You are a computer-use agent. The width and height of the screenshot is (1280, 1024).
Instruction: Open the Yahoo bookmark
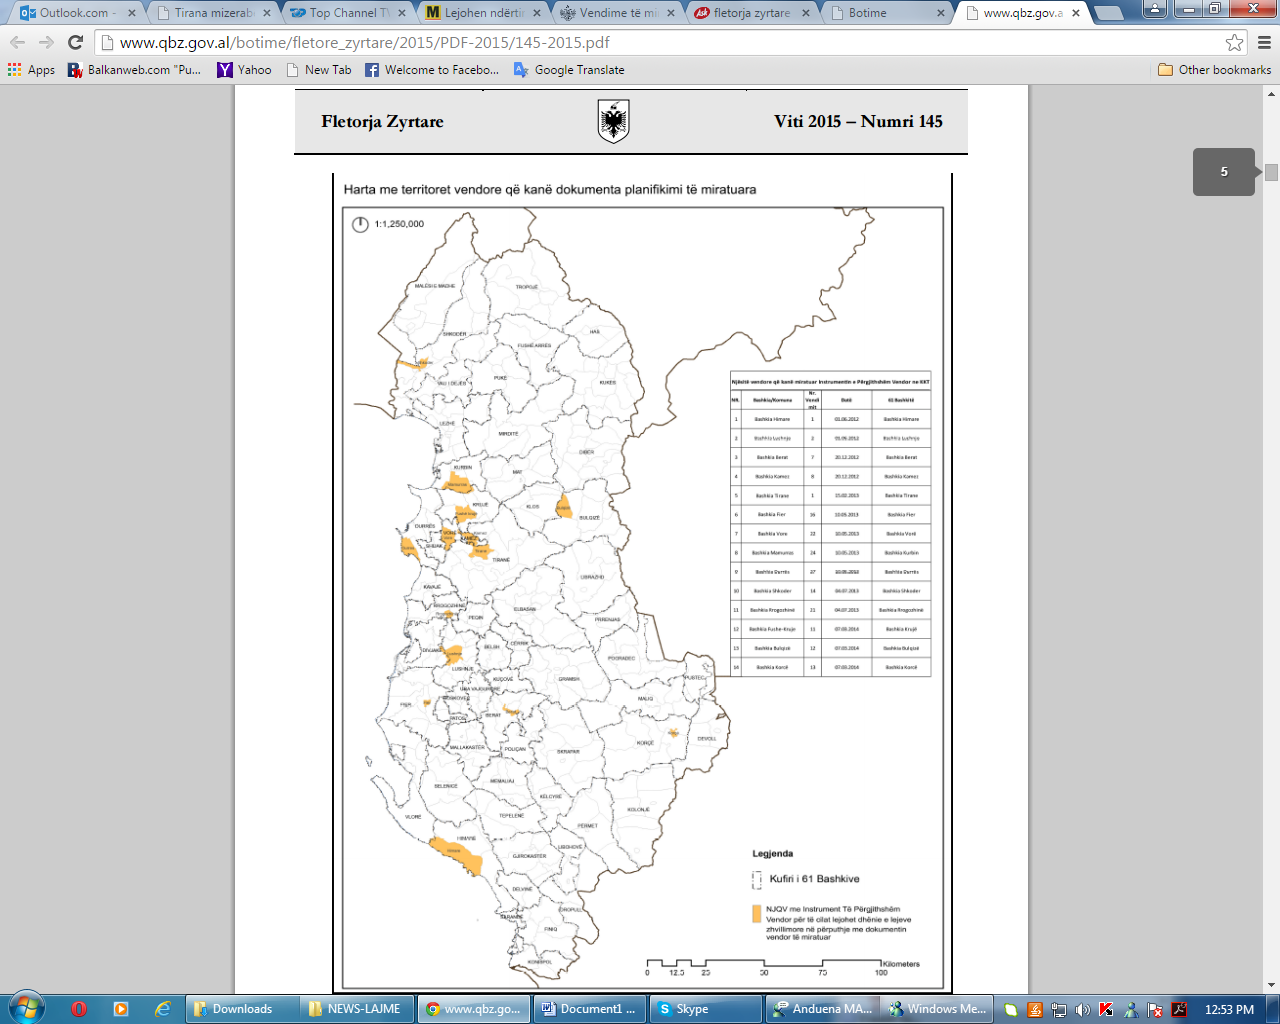(x=244, y=70)
